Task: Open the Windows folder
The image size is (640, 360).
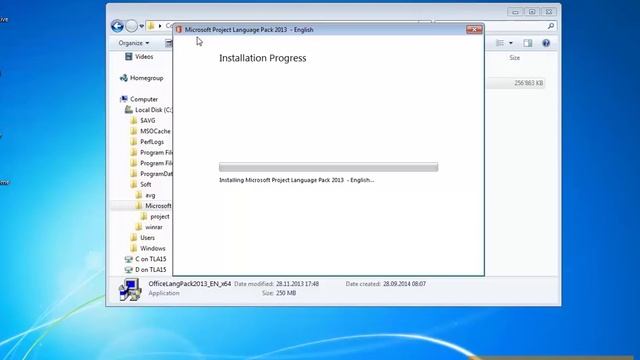Action: click(153, 248)
